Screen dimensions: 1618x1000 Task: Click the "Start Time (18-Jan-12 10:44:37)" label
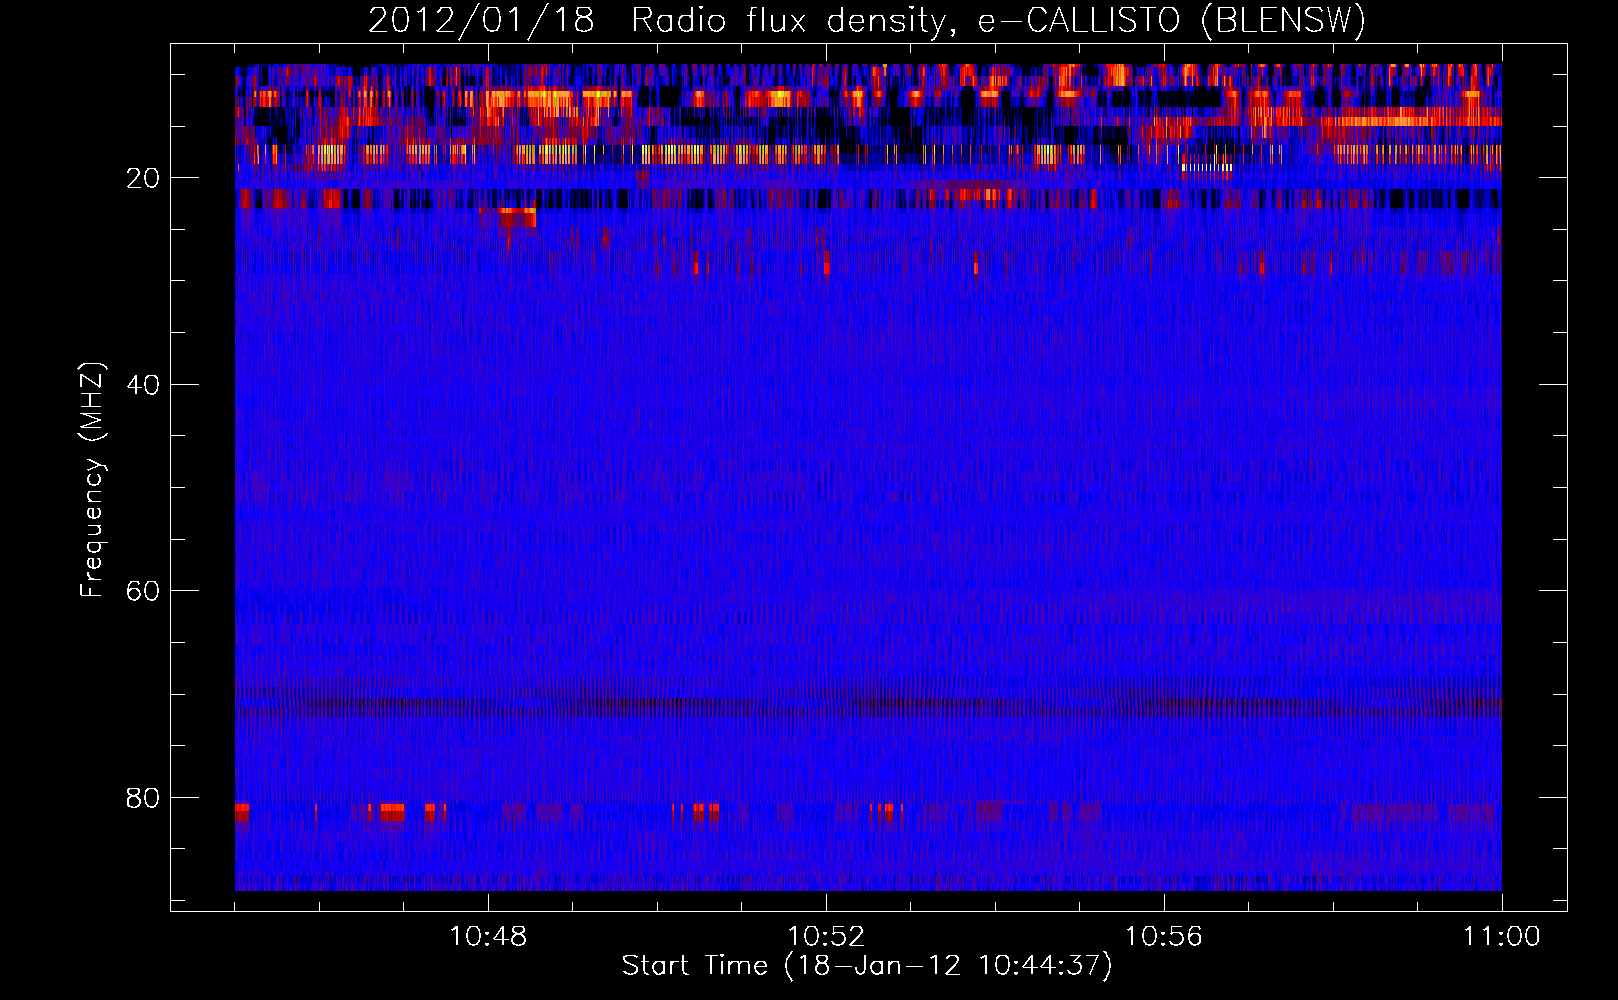tap(867, 966)
